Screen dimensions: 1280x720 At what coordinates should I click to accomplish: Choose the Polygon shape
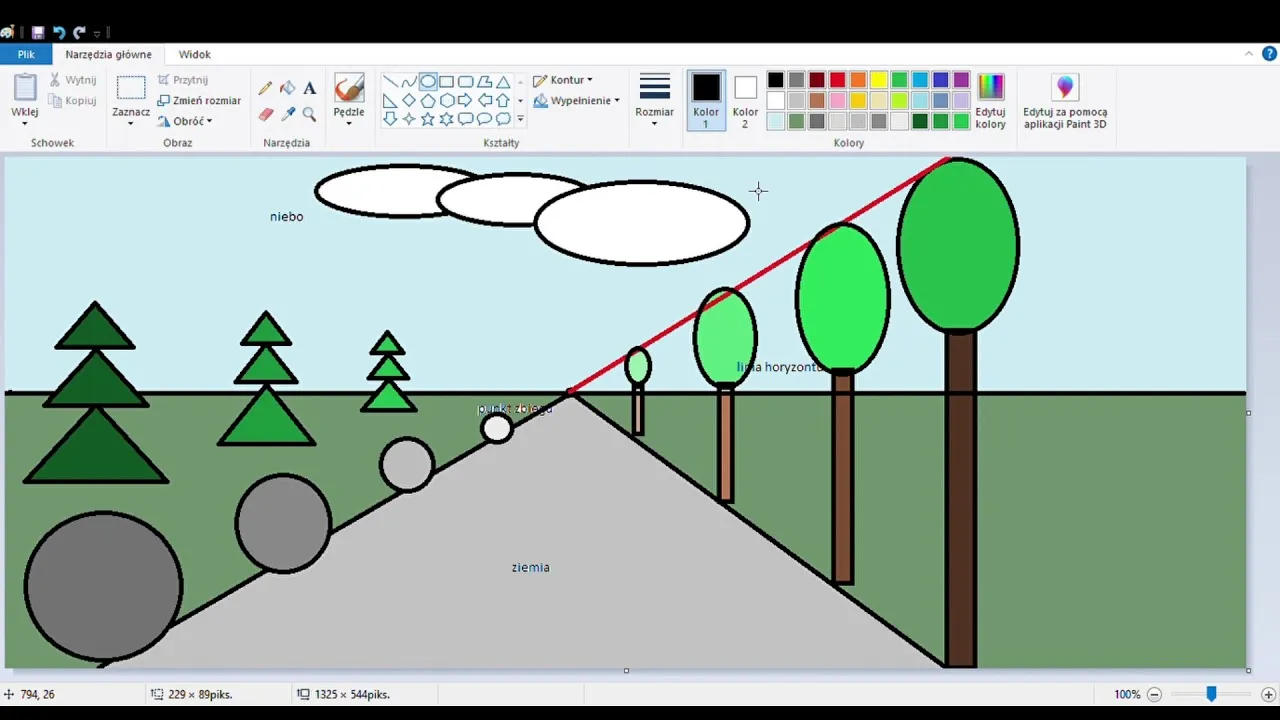coord(485,82)
